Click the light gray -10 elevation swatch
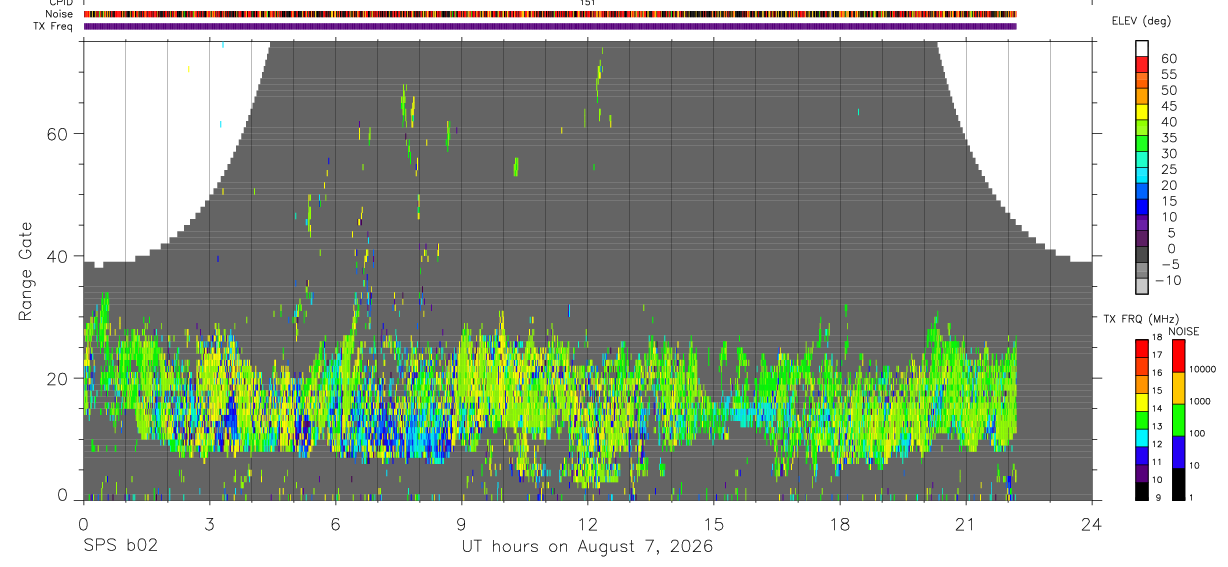1228x567 pixels. point(1142,287)
